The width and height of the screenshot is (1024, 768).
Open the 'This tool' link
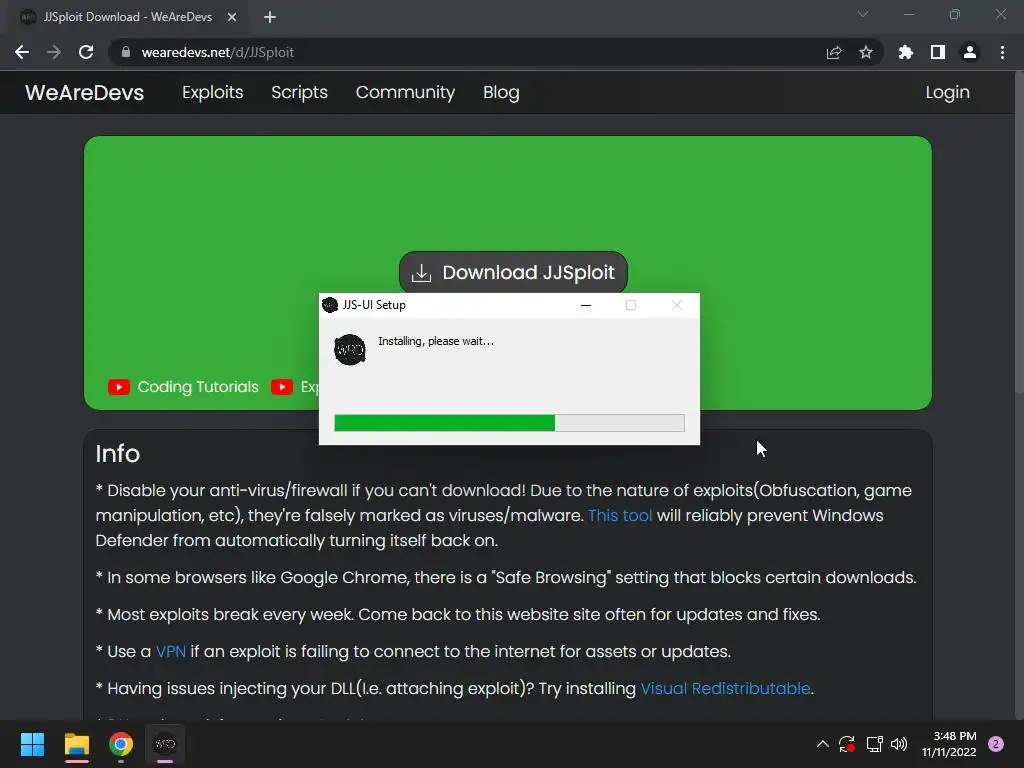click(x=620, y=515)
